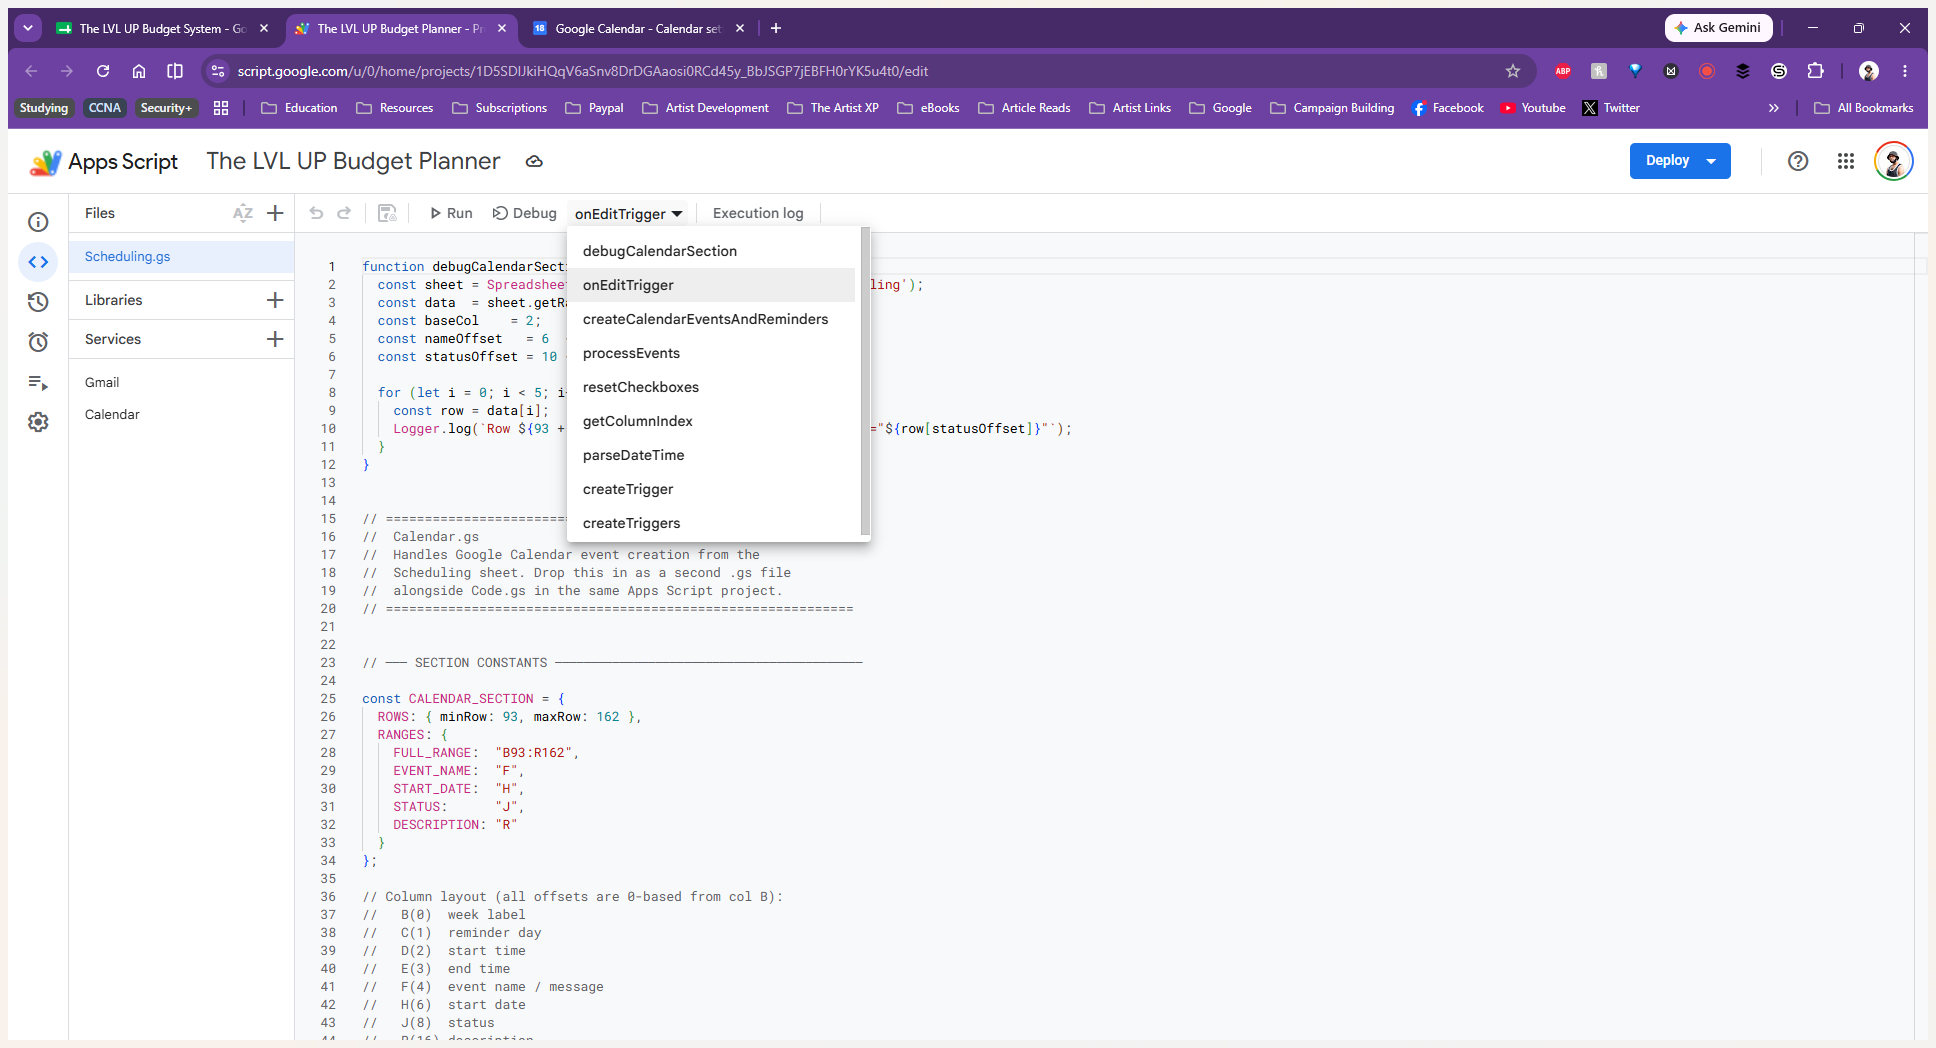
Task: Debug the selected function
Action: coord(525,213)
